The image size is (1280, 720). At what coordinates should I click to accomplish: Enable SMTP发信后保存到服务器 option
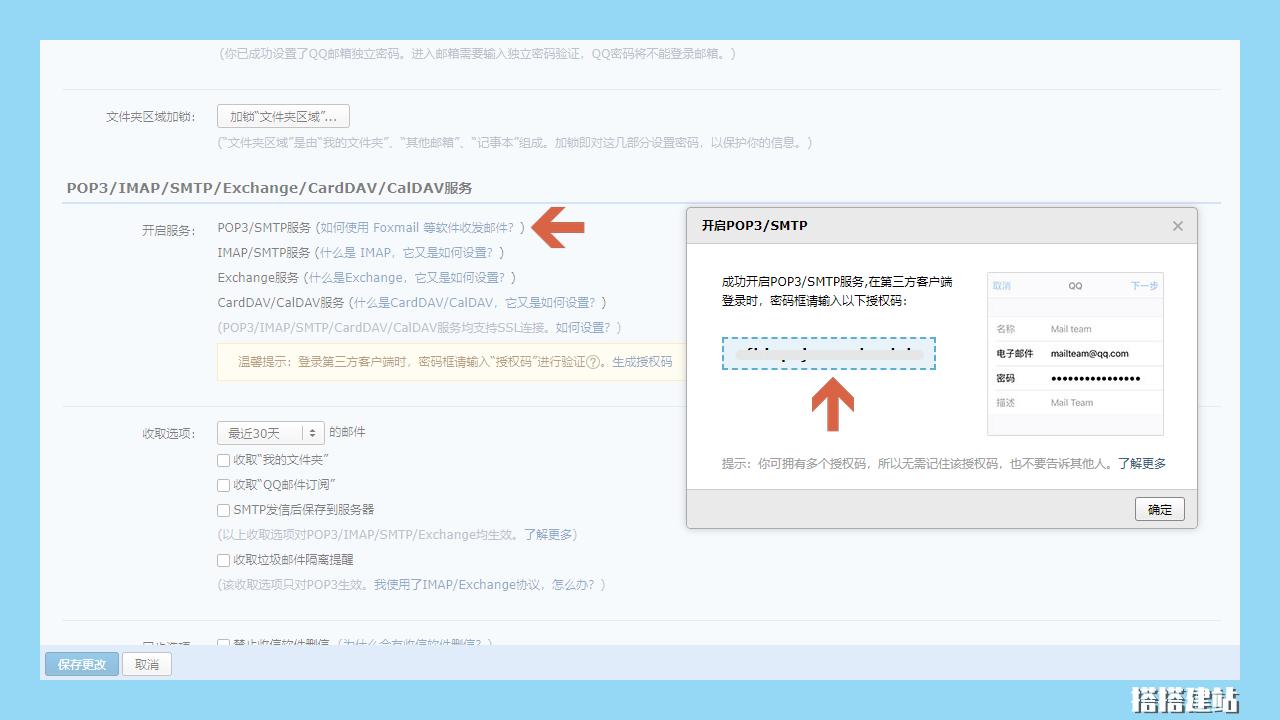pyautogui.click(x=223, y=510)
